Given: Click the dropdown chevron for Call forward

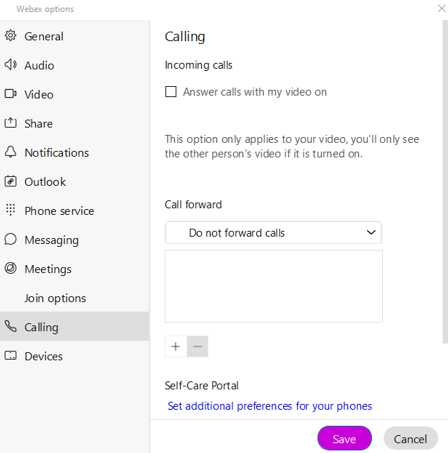Looking at the screenshot, I should click(x=371, y=233).
